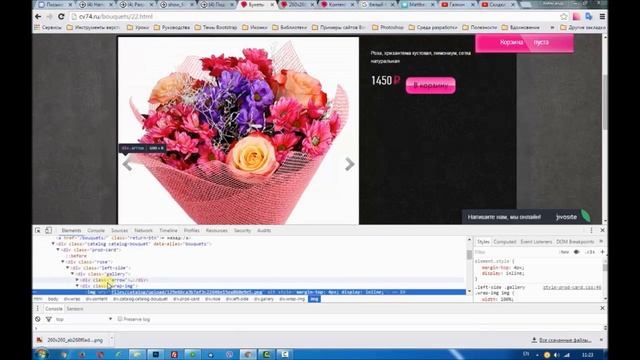Click the volume icon in the system tray
Screen dimensions: 640x360
pyautogui.click(x=556, y=355)
